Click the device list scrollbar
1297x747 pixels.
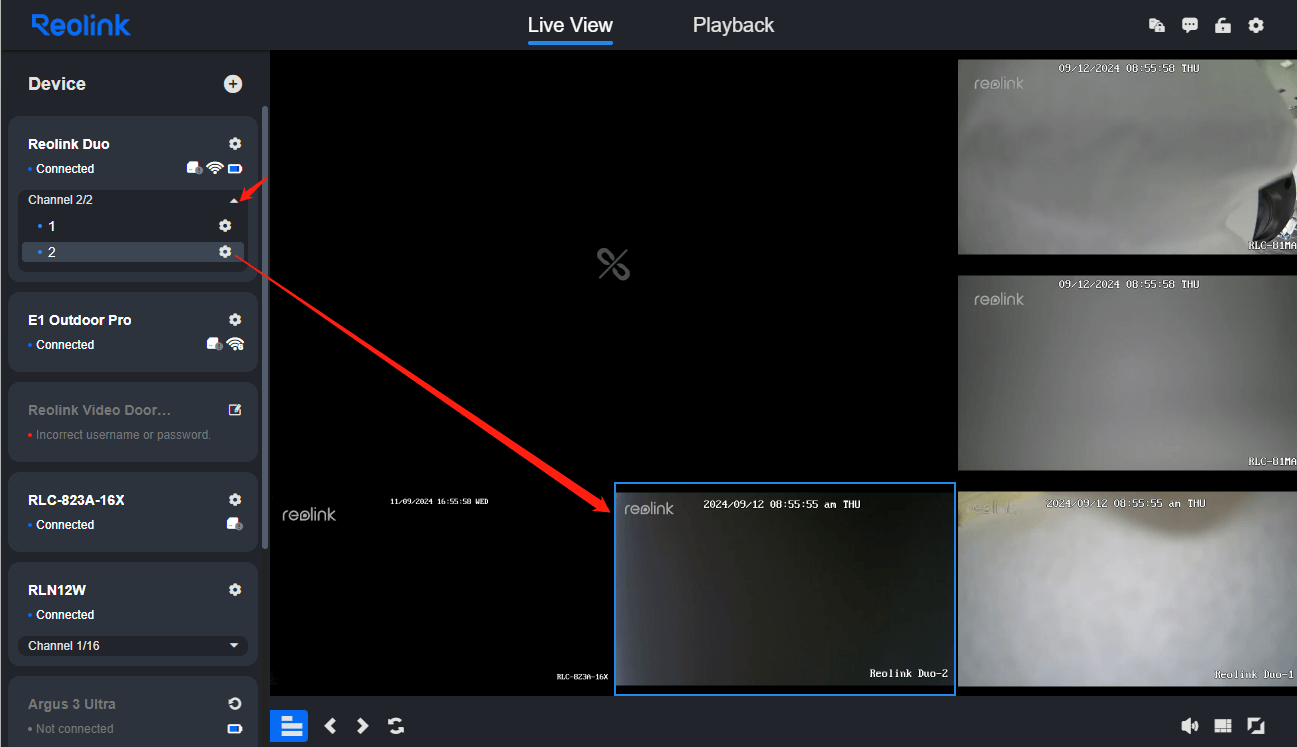coord(265,327)
